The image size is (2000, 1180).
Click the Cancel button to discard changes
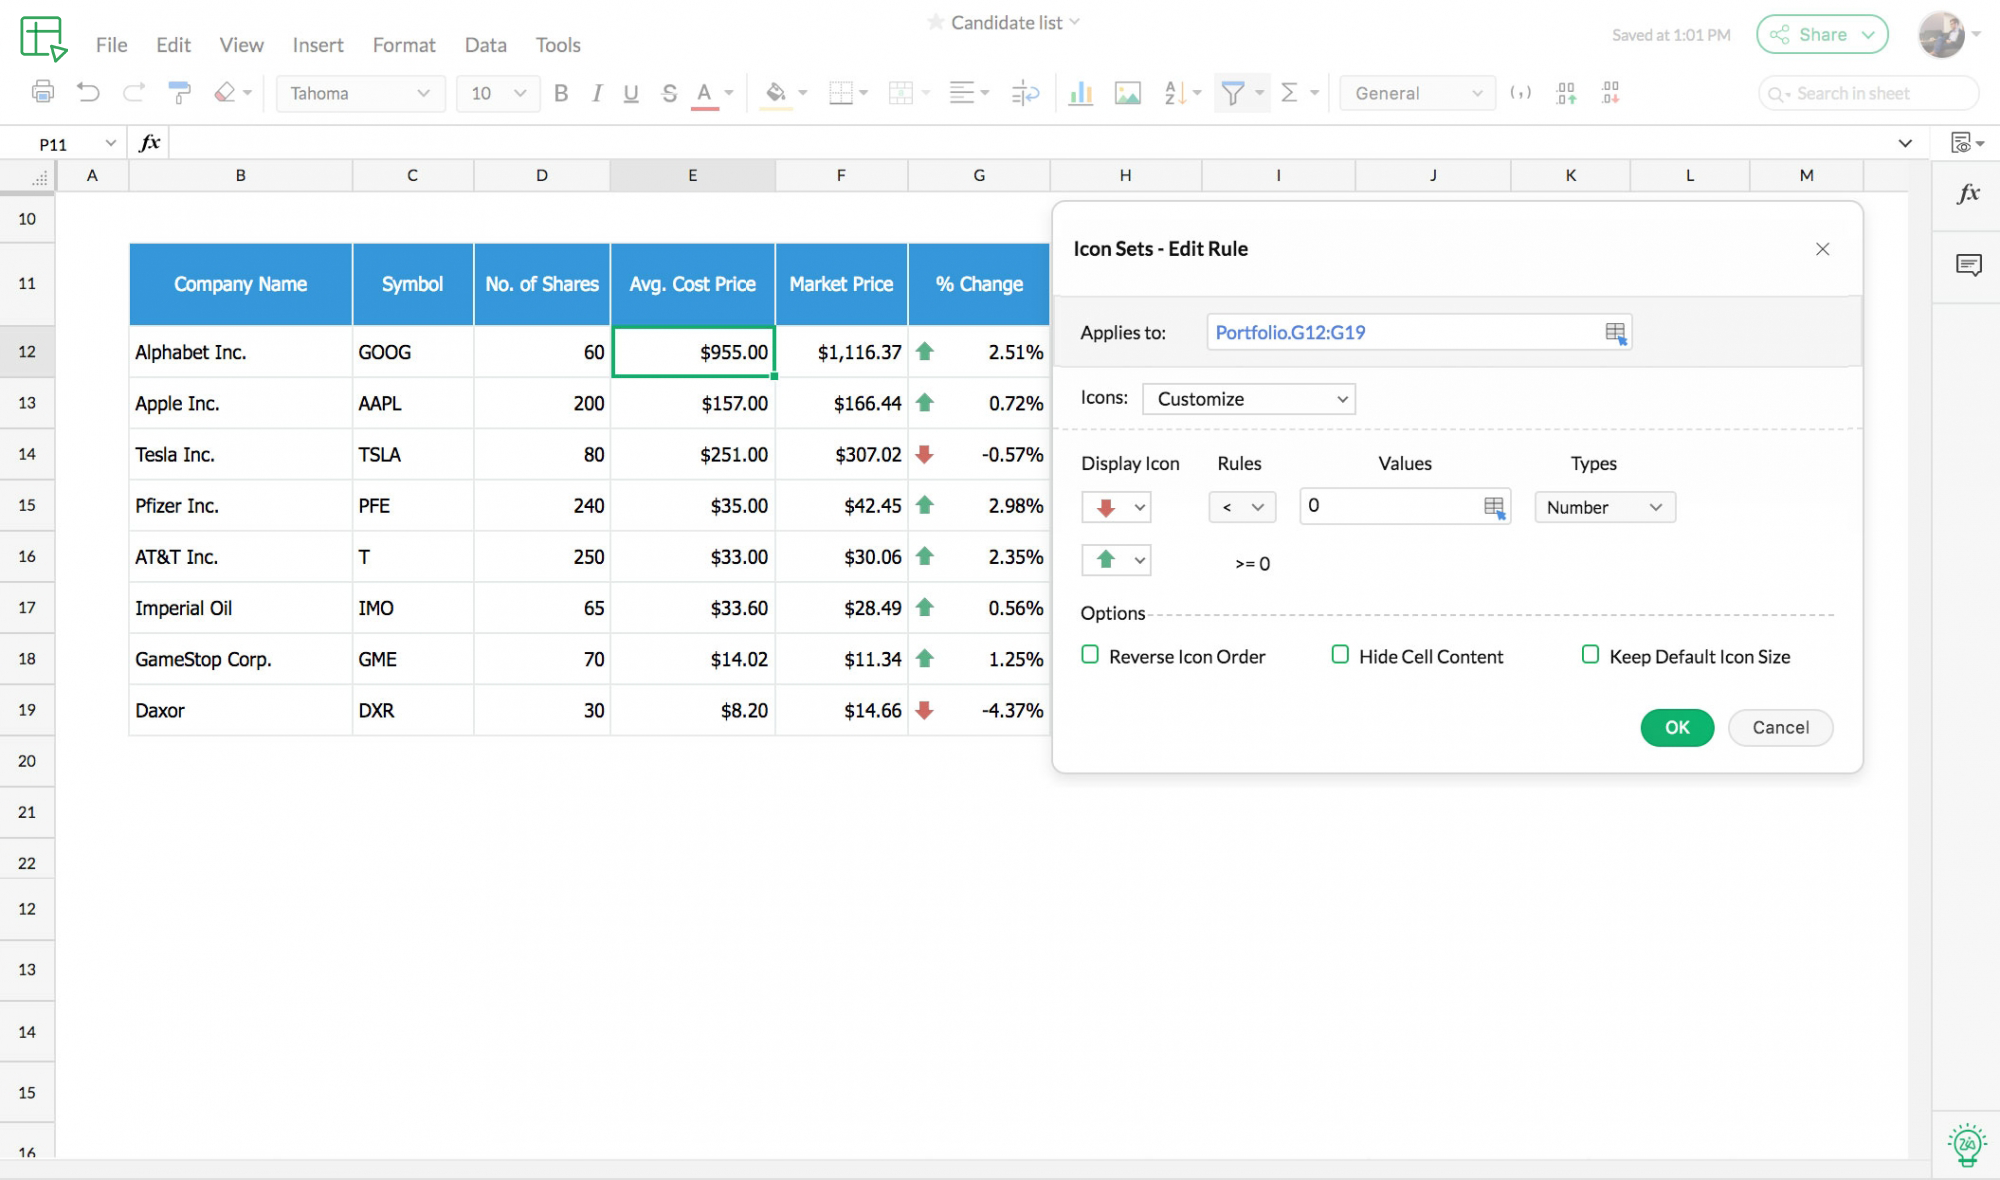pos(1781,728)
